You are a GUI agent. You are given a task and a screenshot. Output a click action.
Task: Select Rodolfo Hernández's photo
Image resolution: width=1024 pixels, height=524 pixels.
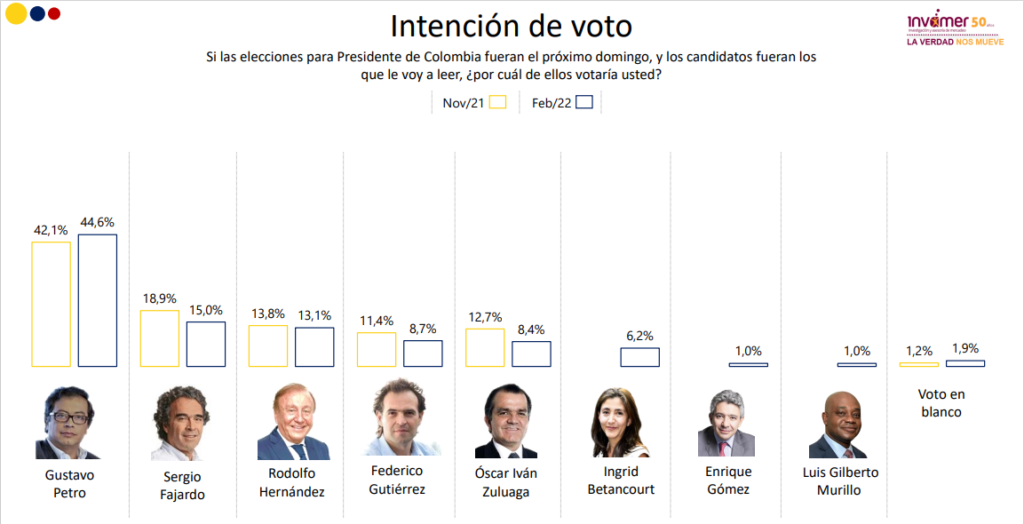coord(294,421)
